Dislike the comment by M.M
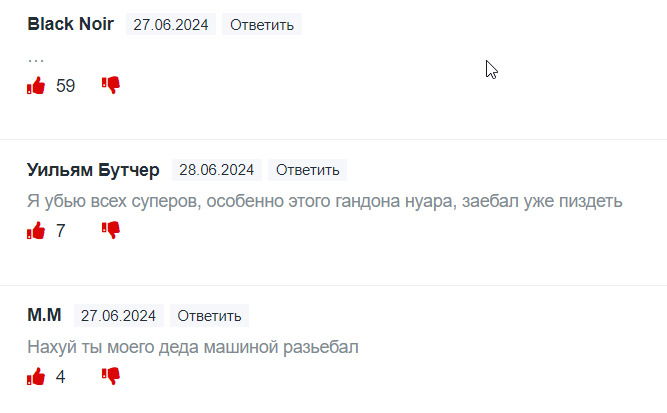 (x=111, y=377)
